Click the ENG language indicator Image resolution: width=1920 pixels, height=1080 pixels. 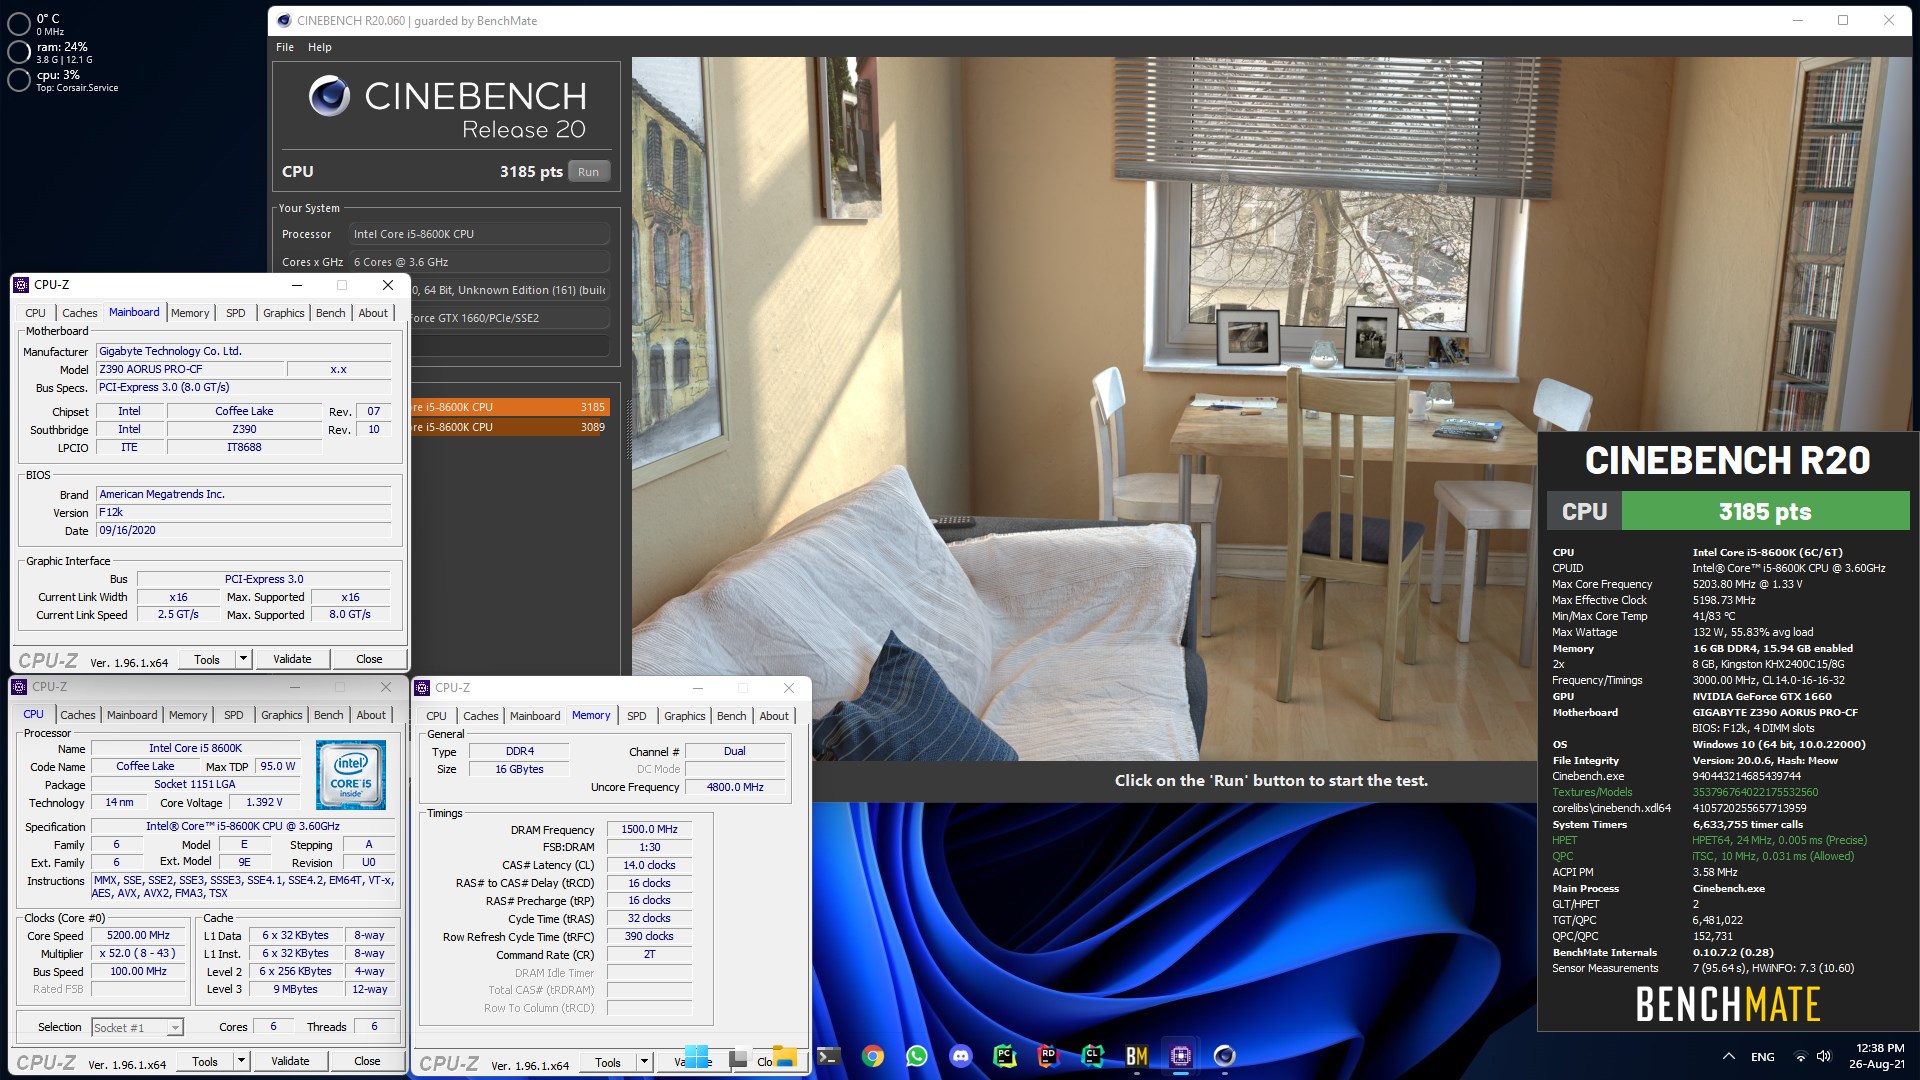(1763, 1057)
